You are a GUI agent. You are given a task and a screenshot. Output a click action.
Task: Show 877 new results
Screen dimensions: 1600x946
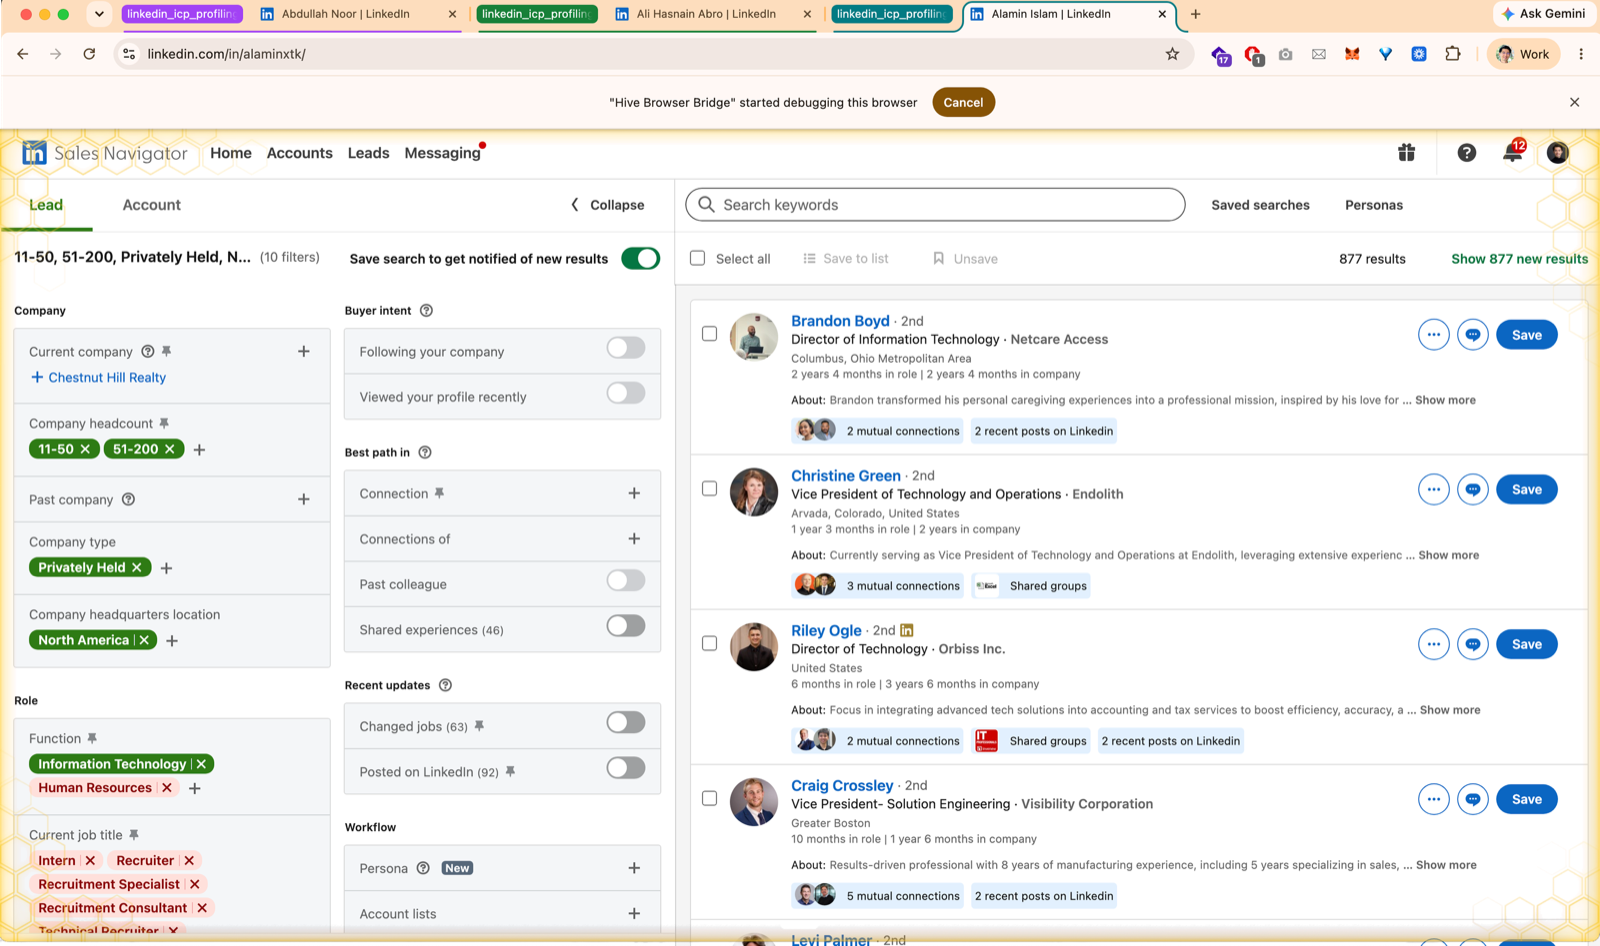point(1519,259)
